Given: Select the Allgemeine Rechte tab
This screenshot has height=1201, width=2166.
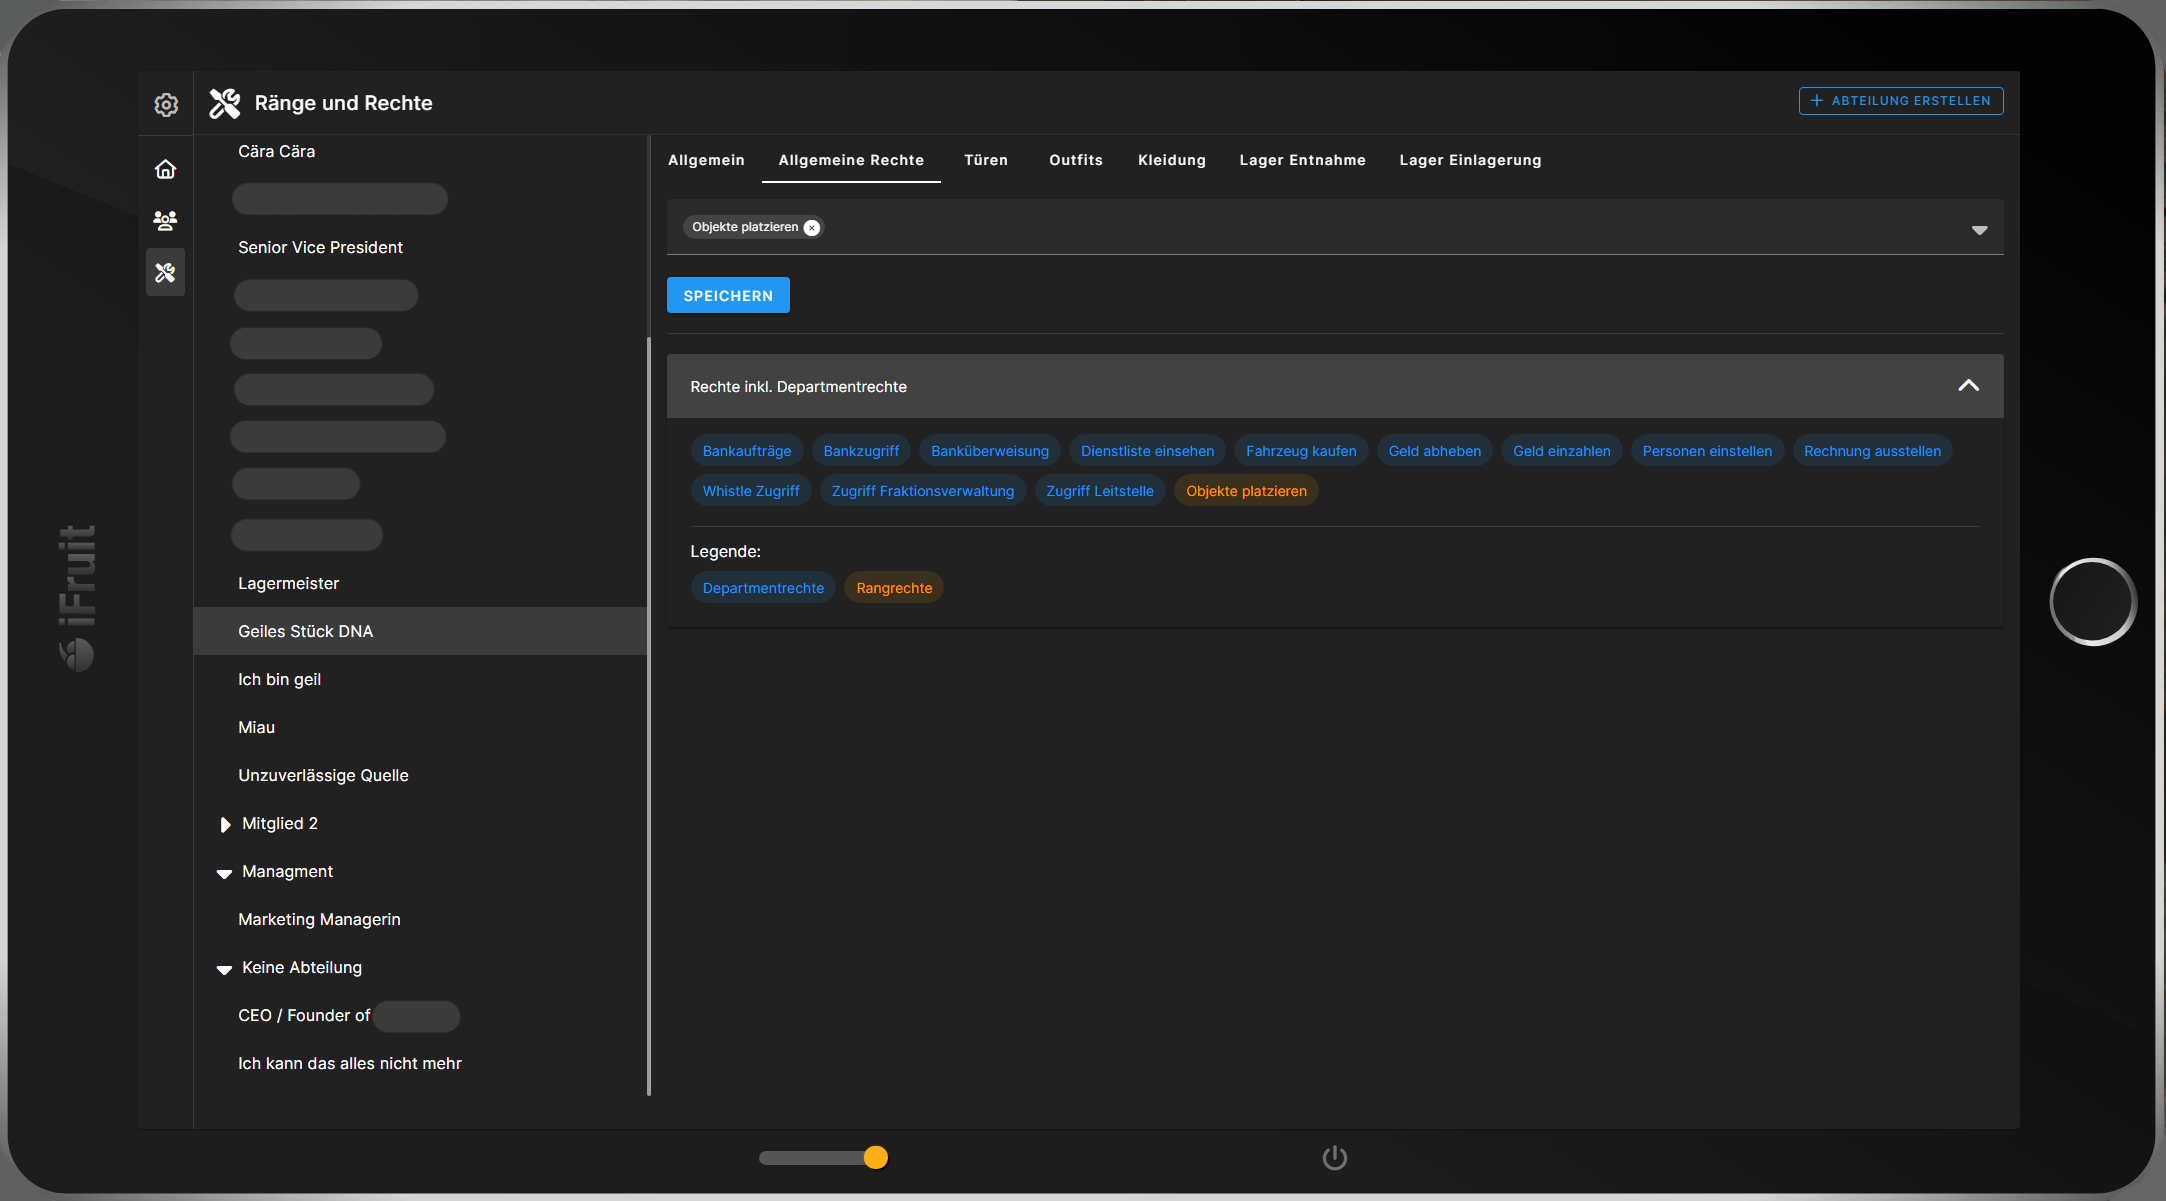Looking at the screenshot, I should click(852, 160).
